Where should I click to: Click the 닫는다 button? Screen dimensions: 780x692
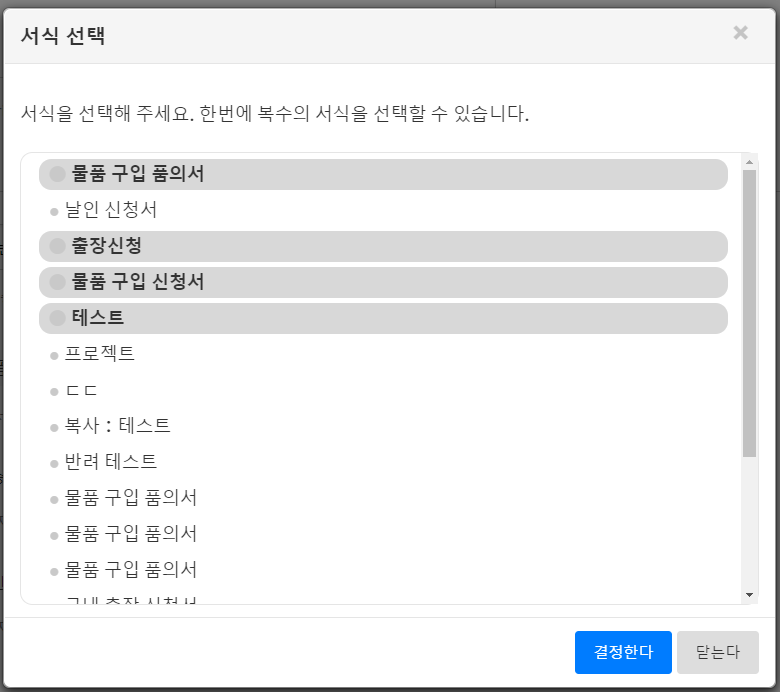click(x=717, y=652)
